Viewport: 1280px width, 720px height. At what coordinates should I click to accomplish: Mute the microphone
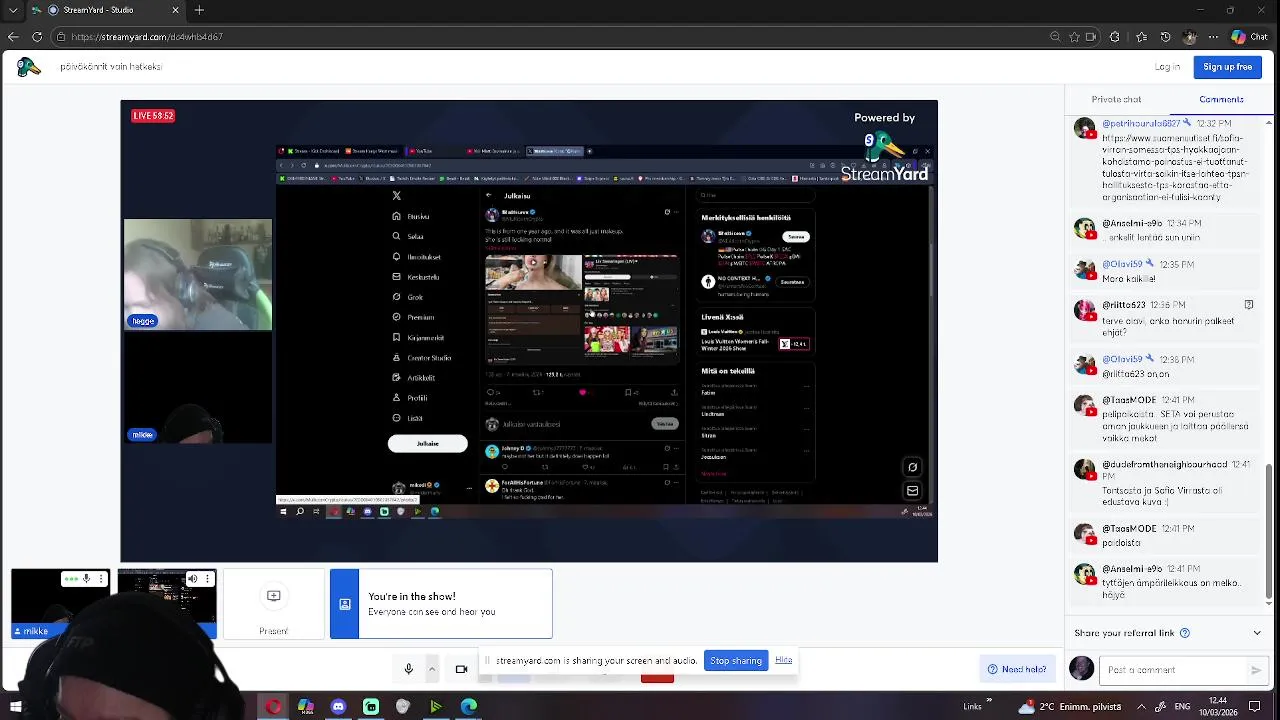pyautogui.click(x=408, y=669)
